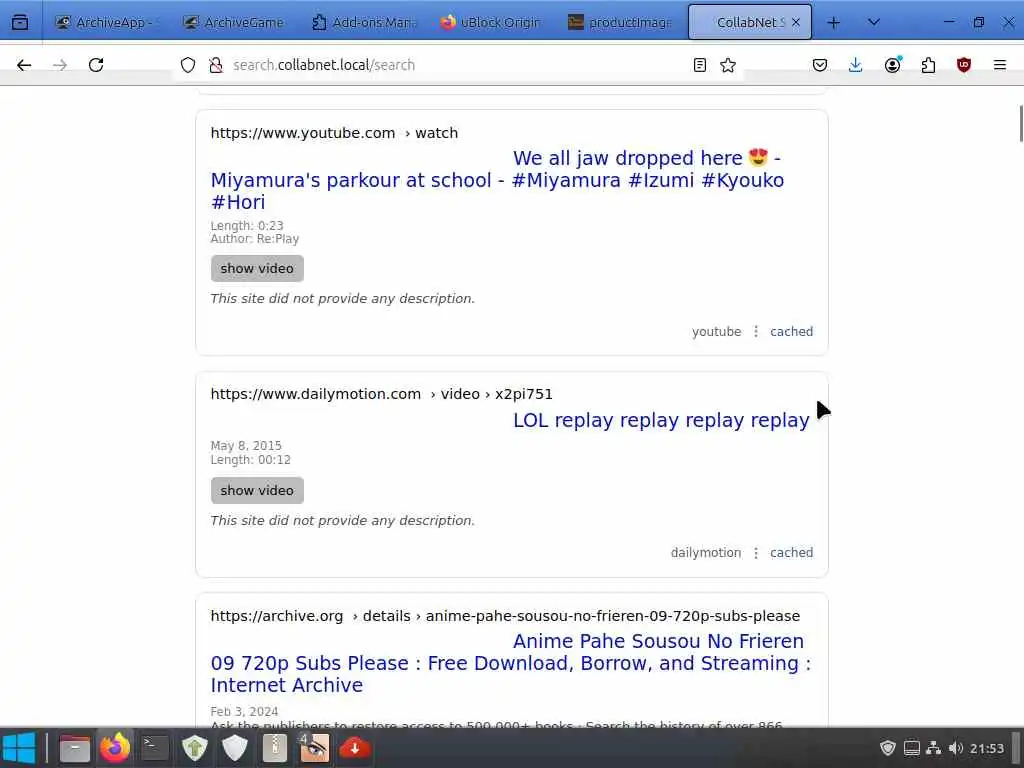The width and height of the screenshot is (1024, 768).
Task: Open options dots beside dailymotion label
Action: click(x=756, y=552)
